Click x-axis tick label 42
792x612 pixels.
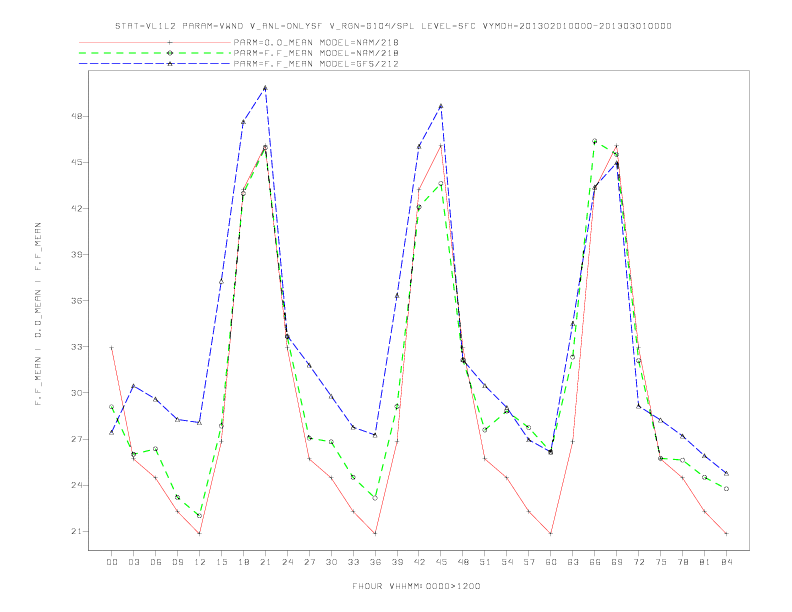[x=419, y=562]
